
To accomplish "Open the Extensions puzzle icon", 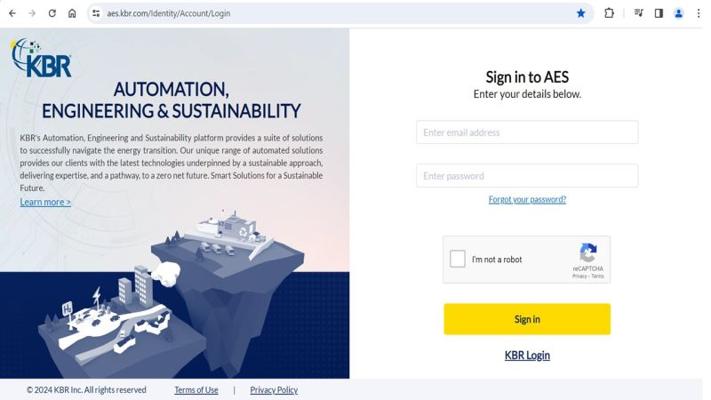I will (x=609, y=13).
